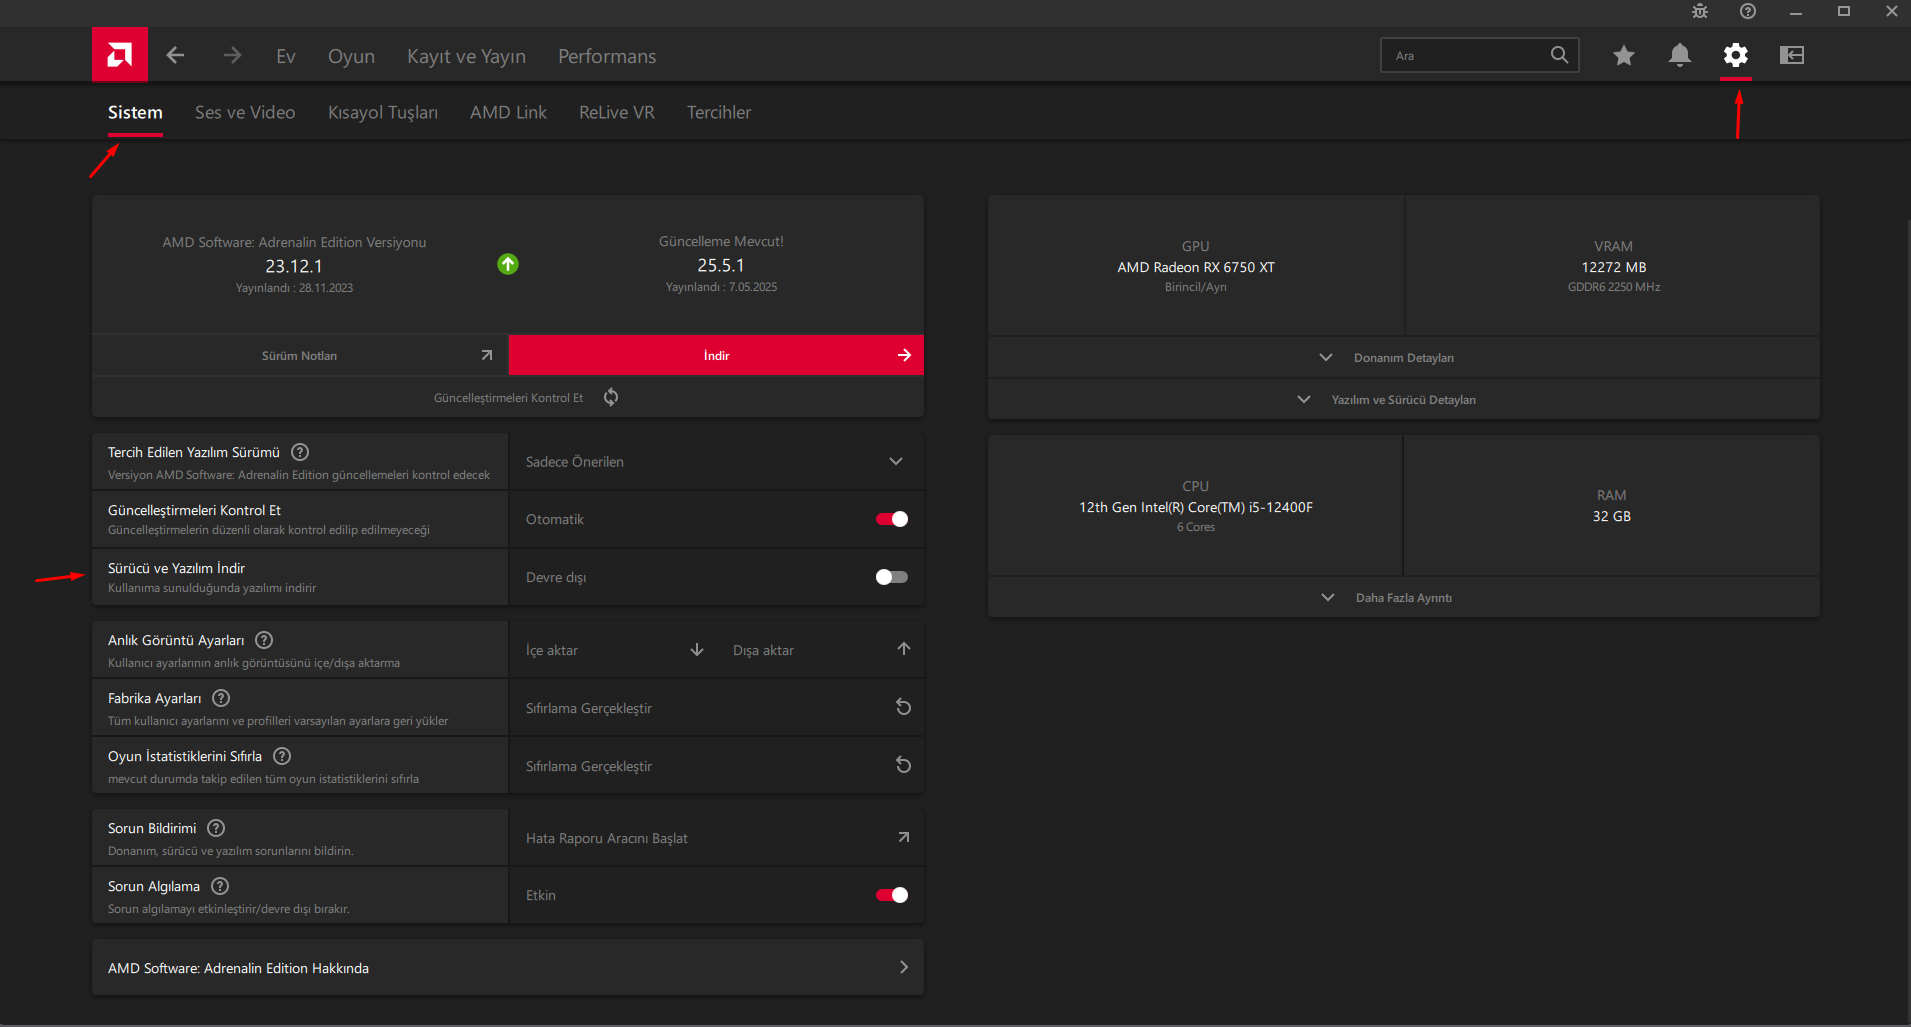Click the red İndir download button
The height and width of the screenshot is (1027, 1911).
pos(716,355)
